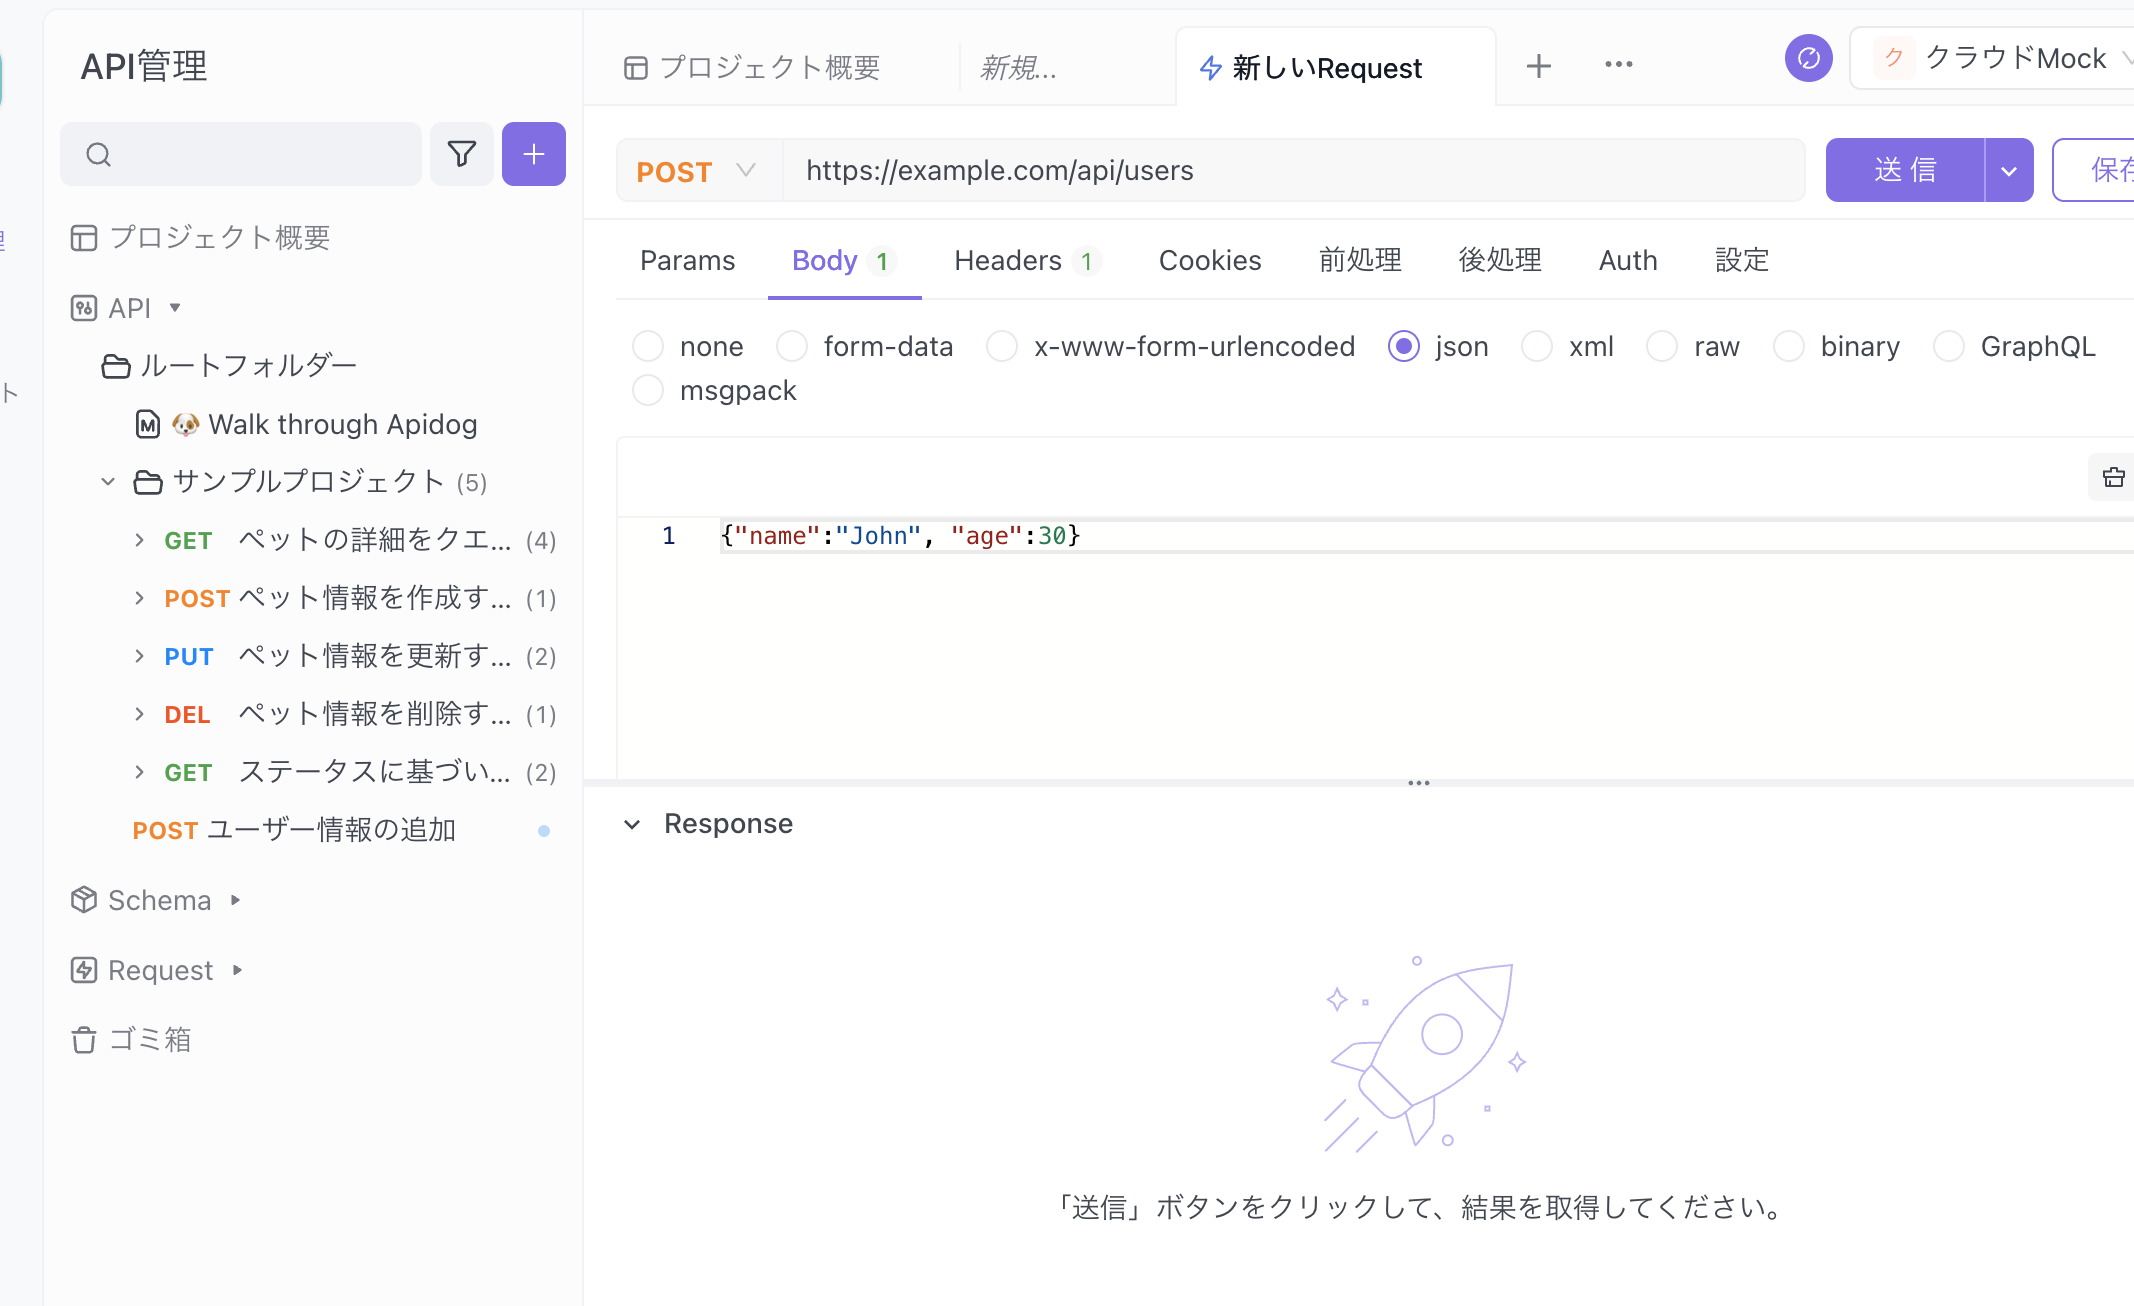Select the form-data body type
The image size is (2134, 1306).
click(888, 346)
